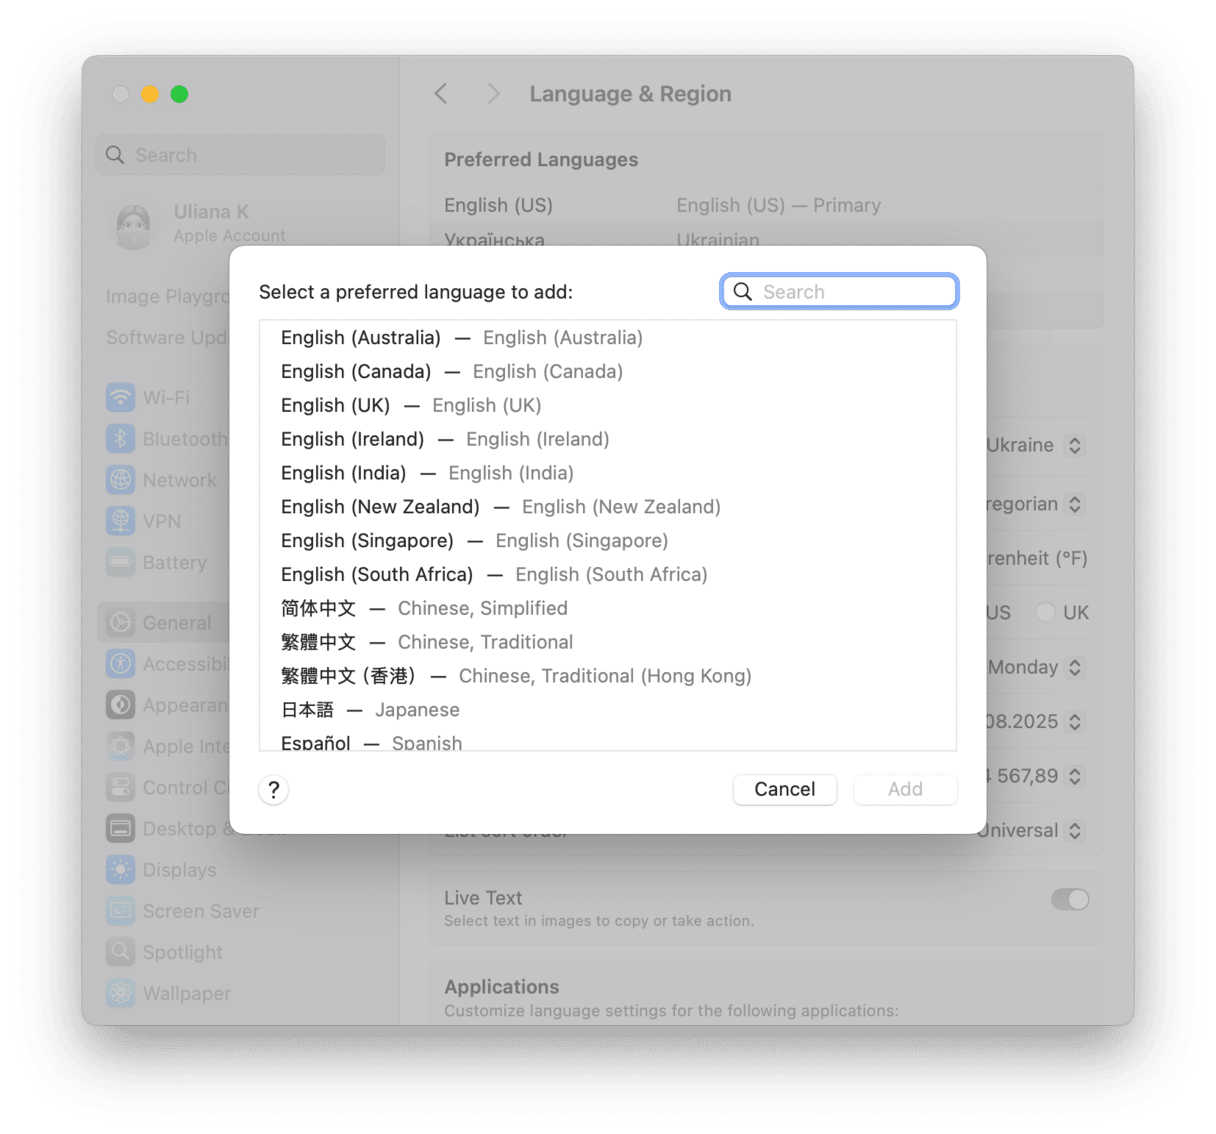Open Software Update in sidebar
Viewport: 1216px width, 1134px height.
[x=166, y=338]
